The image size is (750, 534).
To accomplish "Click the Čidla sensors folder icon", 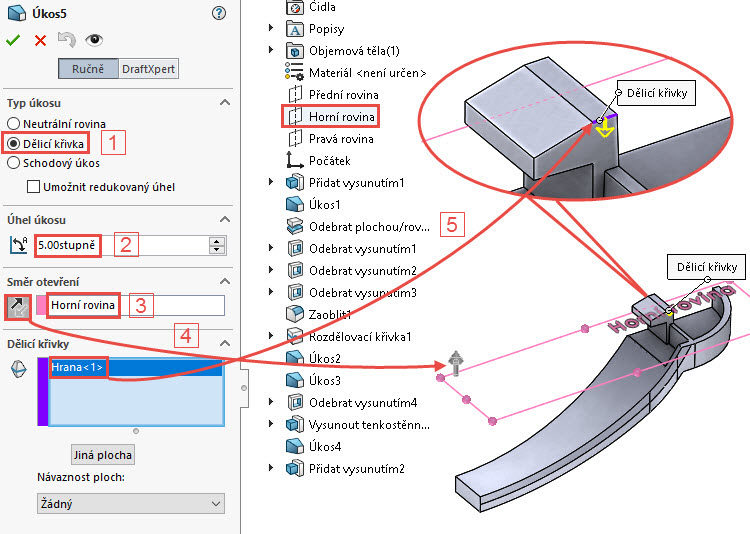I will [x=295, y=7].
